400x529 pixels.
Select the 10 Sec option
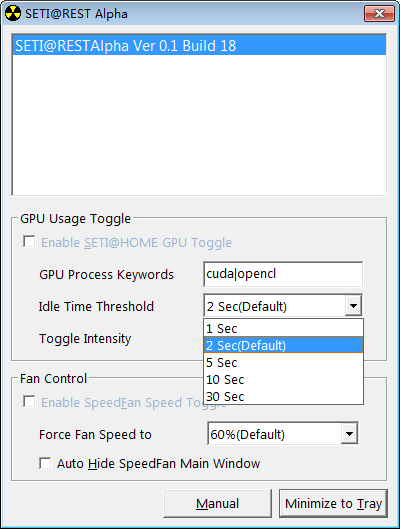[283, 379]
